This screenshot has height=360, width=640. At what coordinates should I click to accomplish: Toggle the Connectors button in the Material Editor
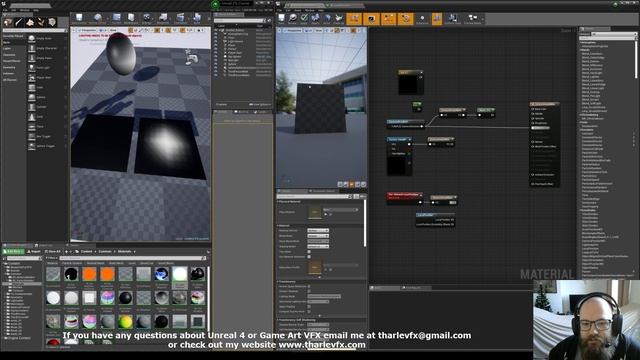pyautogui.click(x=354, y=19)
